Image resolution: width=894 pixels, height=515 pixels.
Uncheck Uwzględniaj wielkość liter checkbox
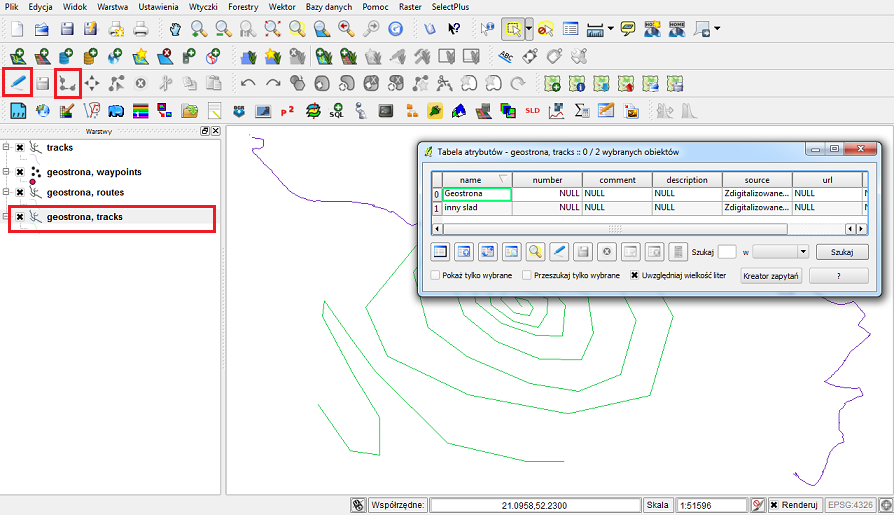point(635,275)
